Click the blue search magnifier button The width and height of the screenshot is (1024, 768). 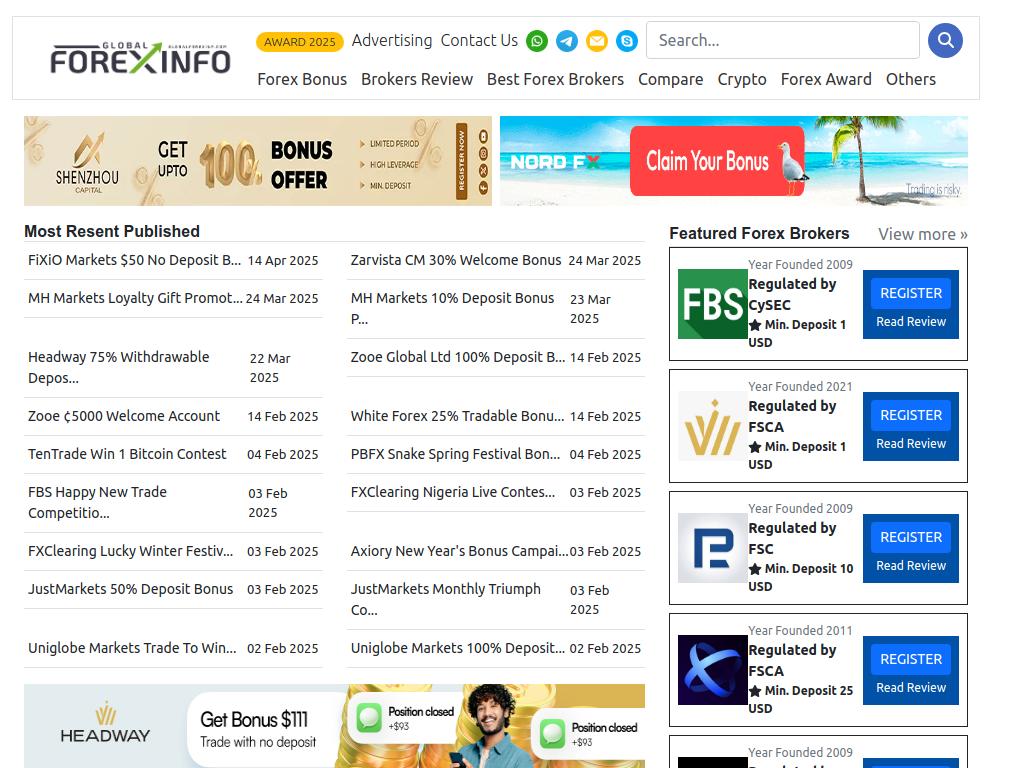(945, 40)
